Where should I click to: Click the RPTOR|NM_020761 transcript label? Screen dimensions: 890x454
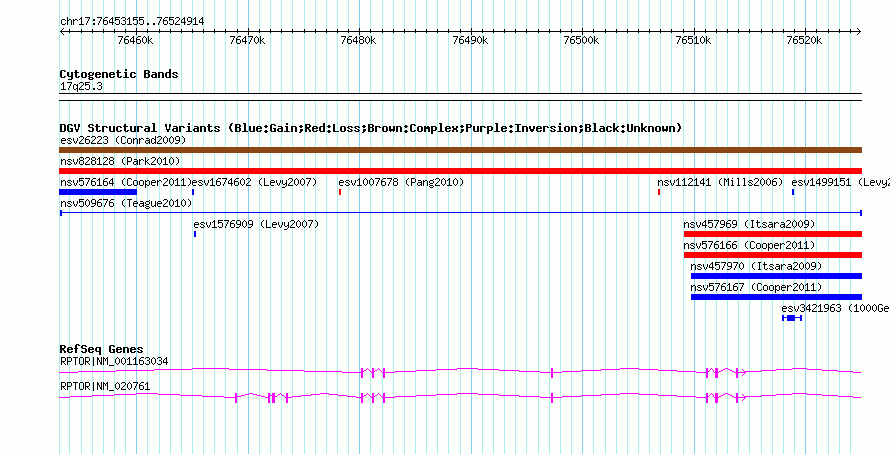tap(105, 386)
